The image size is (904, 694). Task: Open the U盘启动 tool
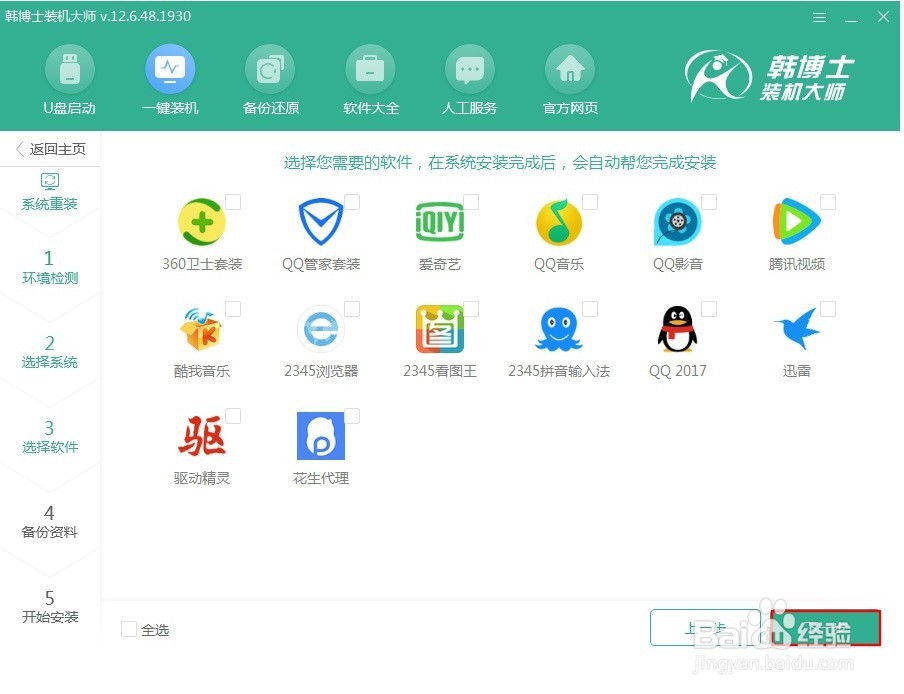pos(69,75)
